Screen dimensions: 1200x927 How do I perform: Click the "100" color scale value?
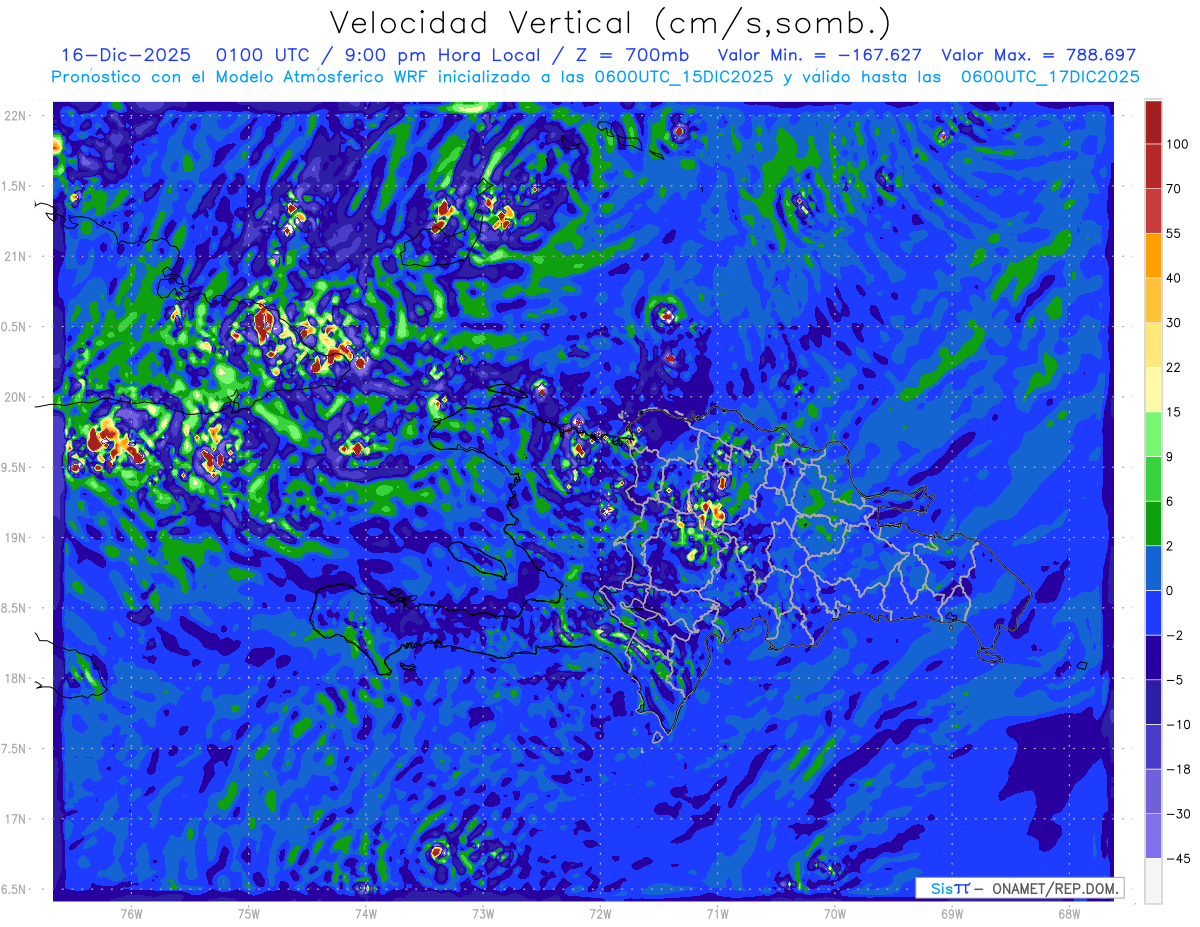1177,144
